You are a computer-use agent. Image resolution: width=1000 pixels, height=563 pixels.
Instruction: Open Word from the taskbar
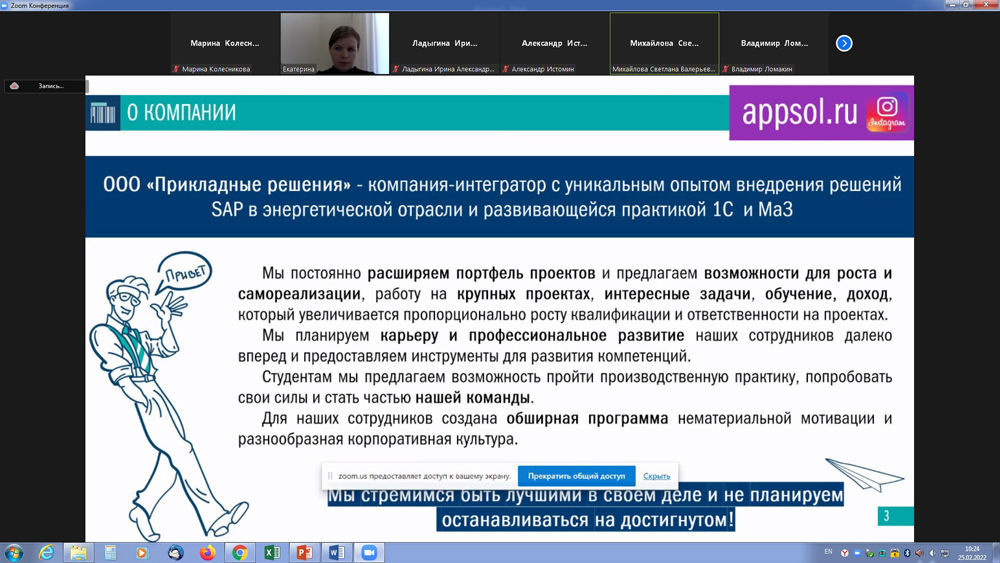[337, 552]
